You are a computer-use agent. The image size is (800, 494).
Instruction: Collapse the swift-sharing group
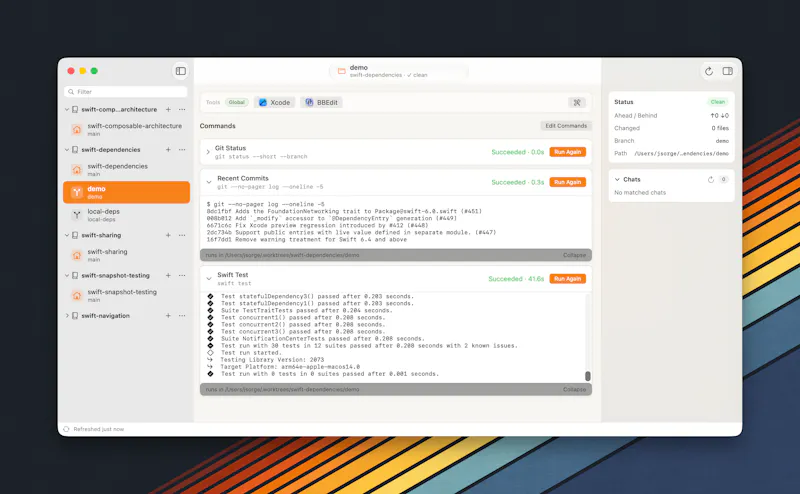[x=67, y=235]
